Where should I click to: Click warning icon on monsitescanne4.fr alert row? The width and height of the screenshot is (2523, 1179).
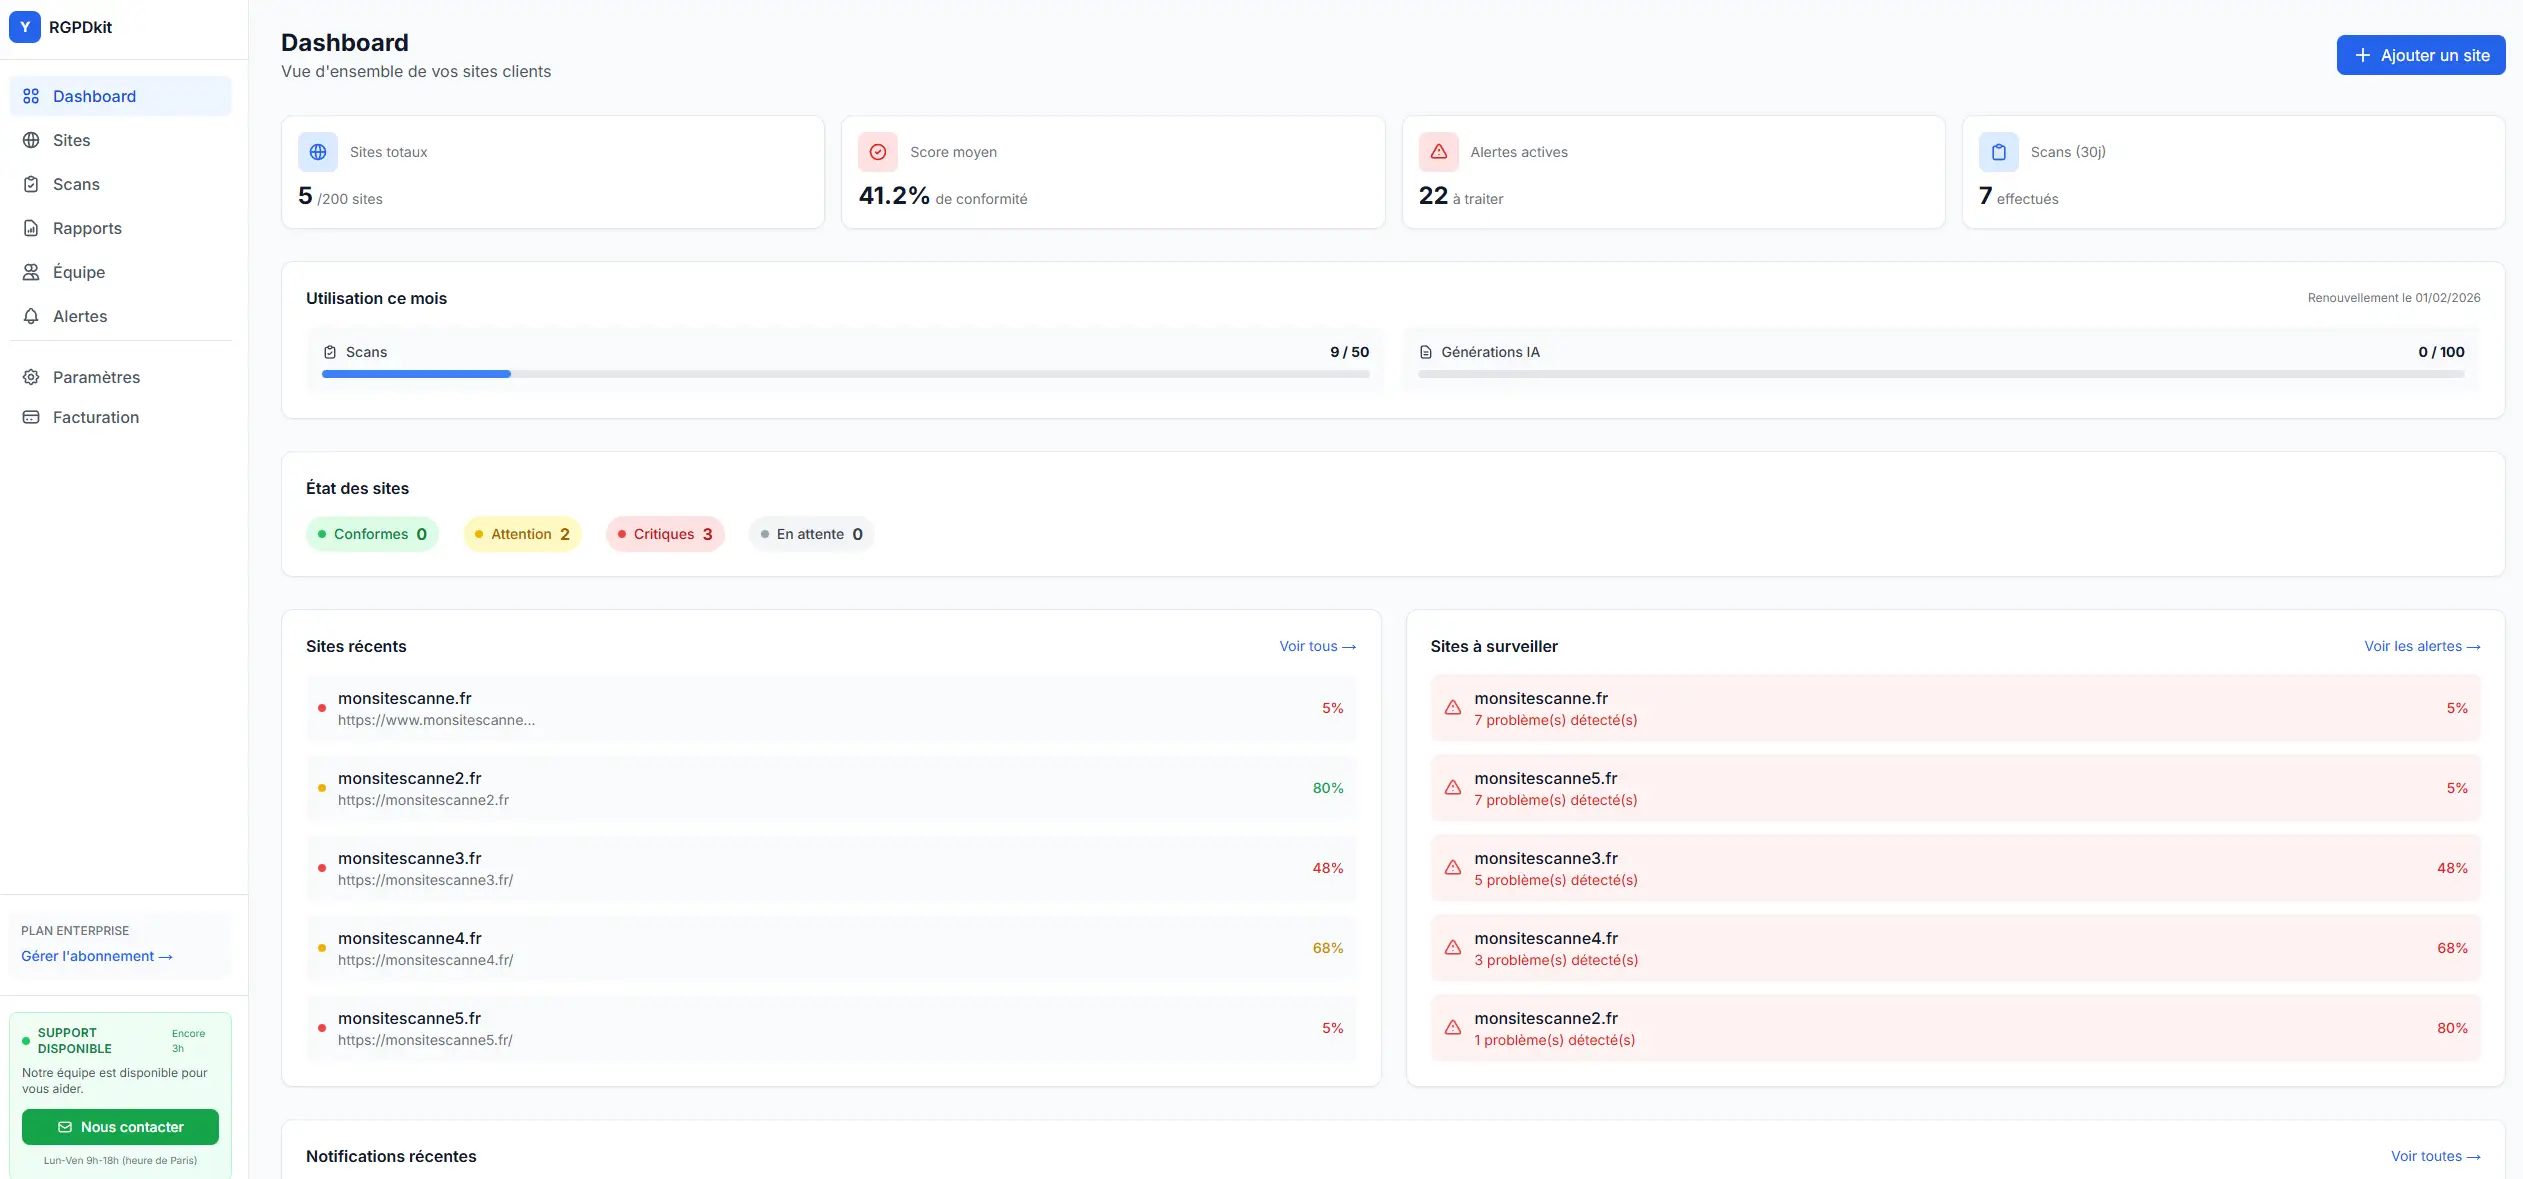point(1453,948)
